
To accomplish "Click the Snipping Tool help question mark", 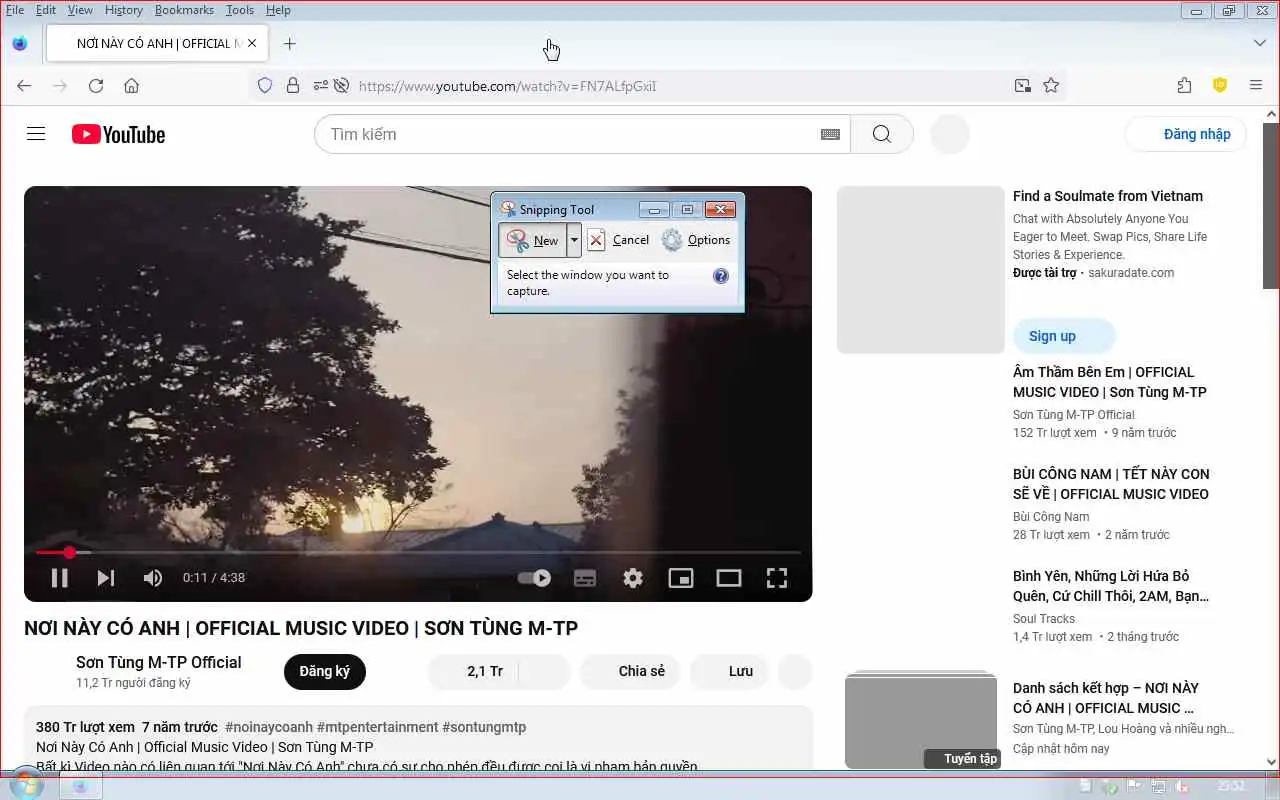I will tap(721, 276).
